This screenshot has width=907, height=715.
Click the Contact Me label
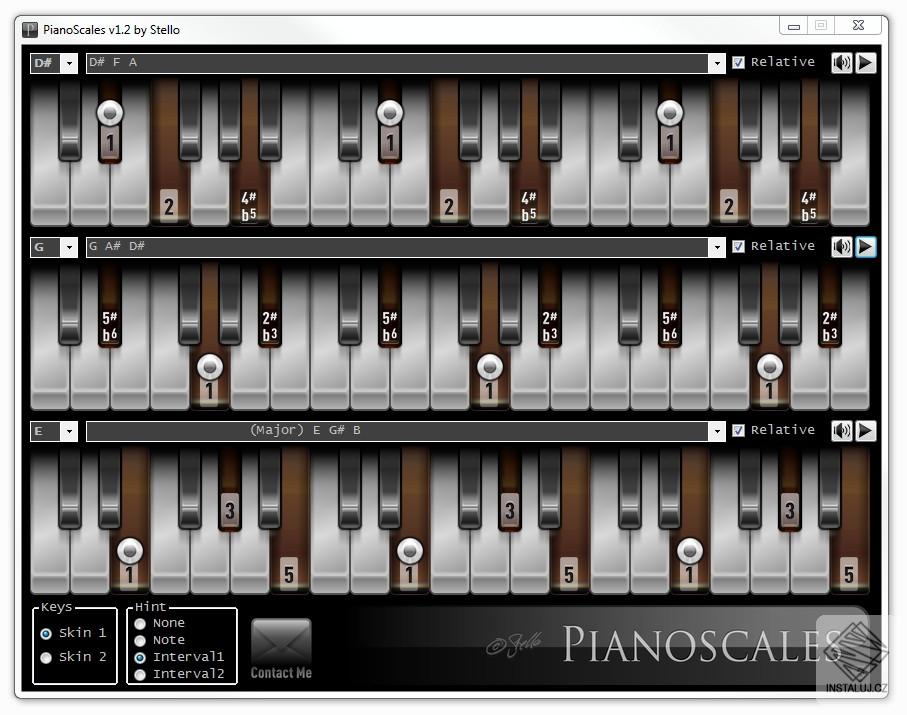281,673
